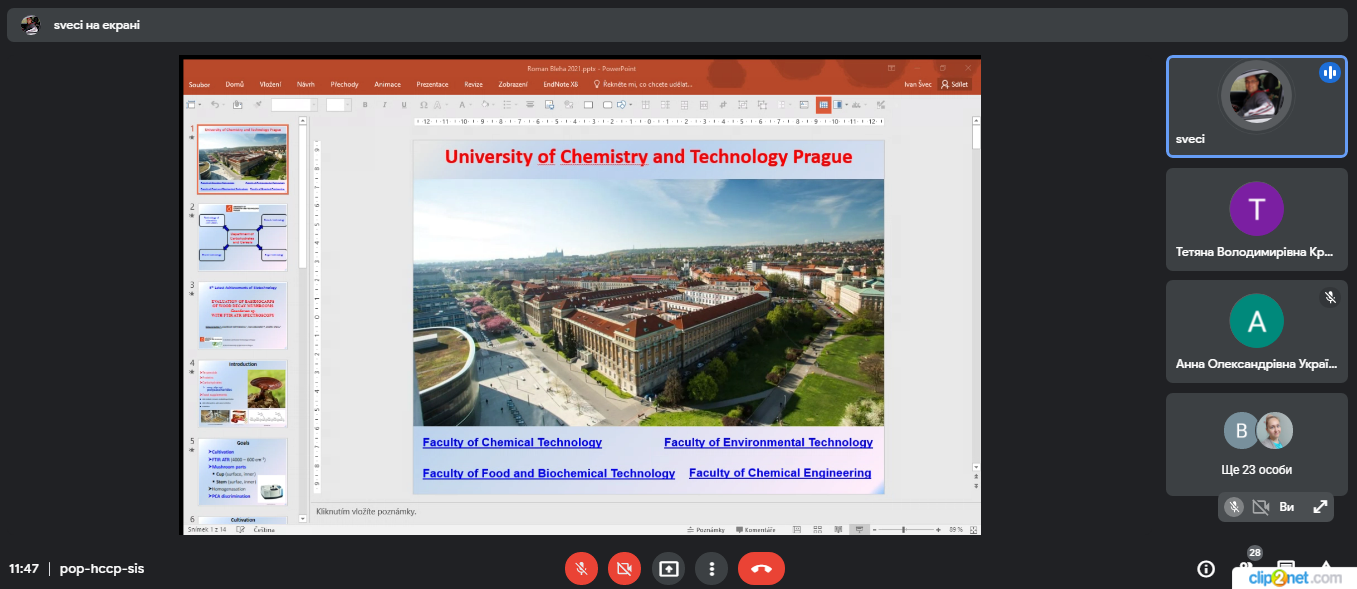The width and height of the screenshot is (1357, 589).
Task: Expand the self-view tile with the arrows icon
Action: 1320,507
